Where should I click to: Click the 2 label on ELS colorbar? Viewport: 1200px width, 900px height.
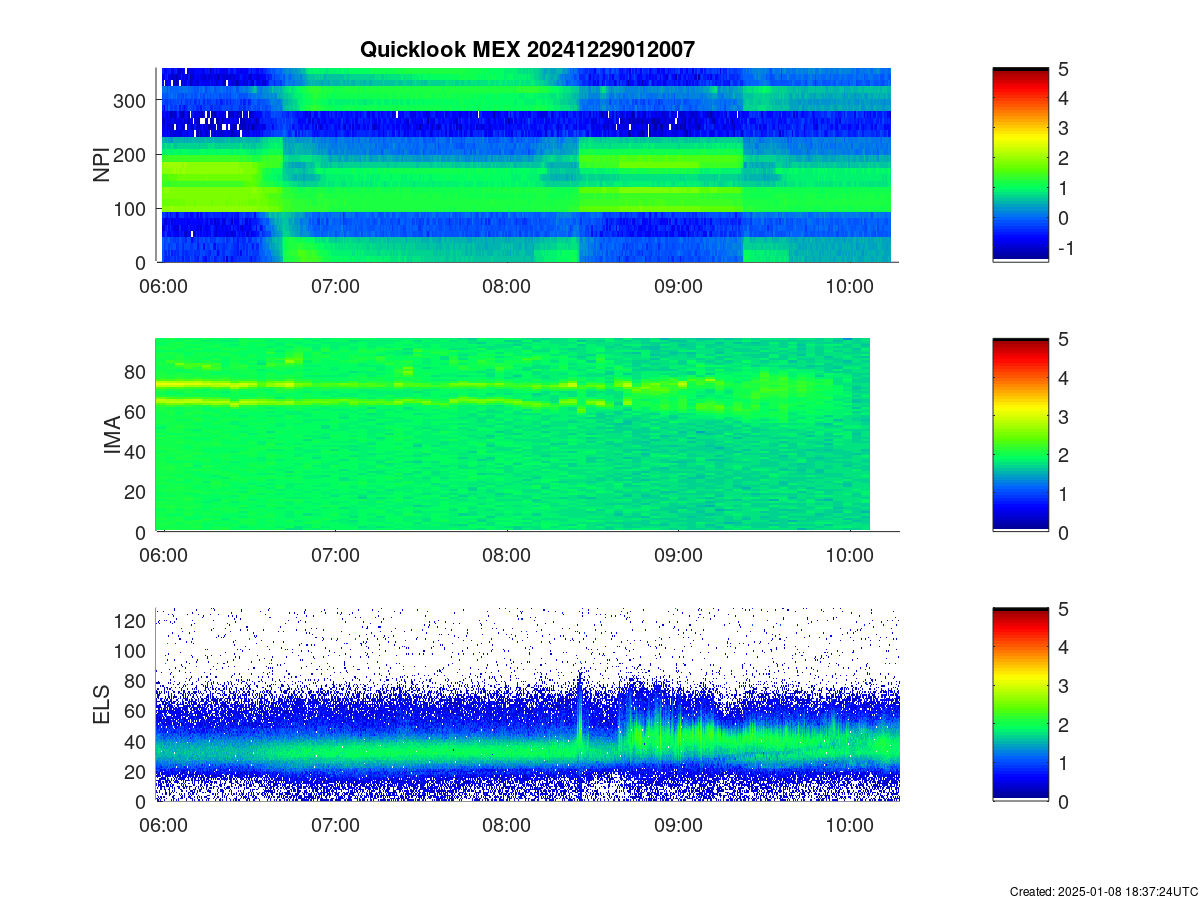pos(1064,724)
